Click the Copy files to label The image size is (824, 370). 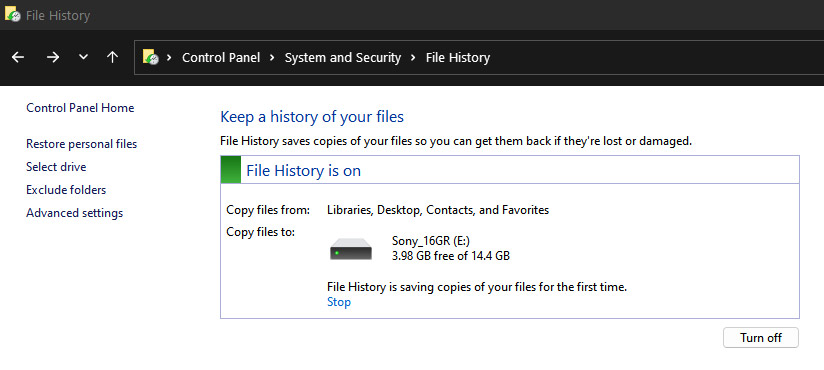[x=261, y=232]
